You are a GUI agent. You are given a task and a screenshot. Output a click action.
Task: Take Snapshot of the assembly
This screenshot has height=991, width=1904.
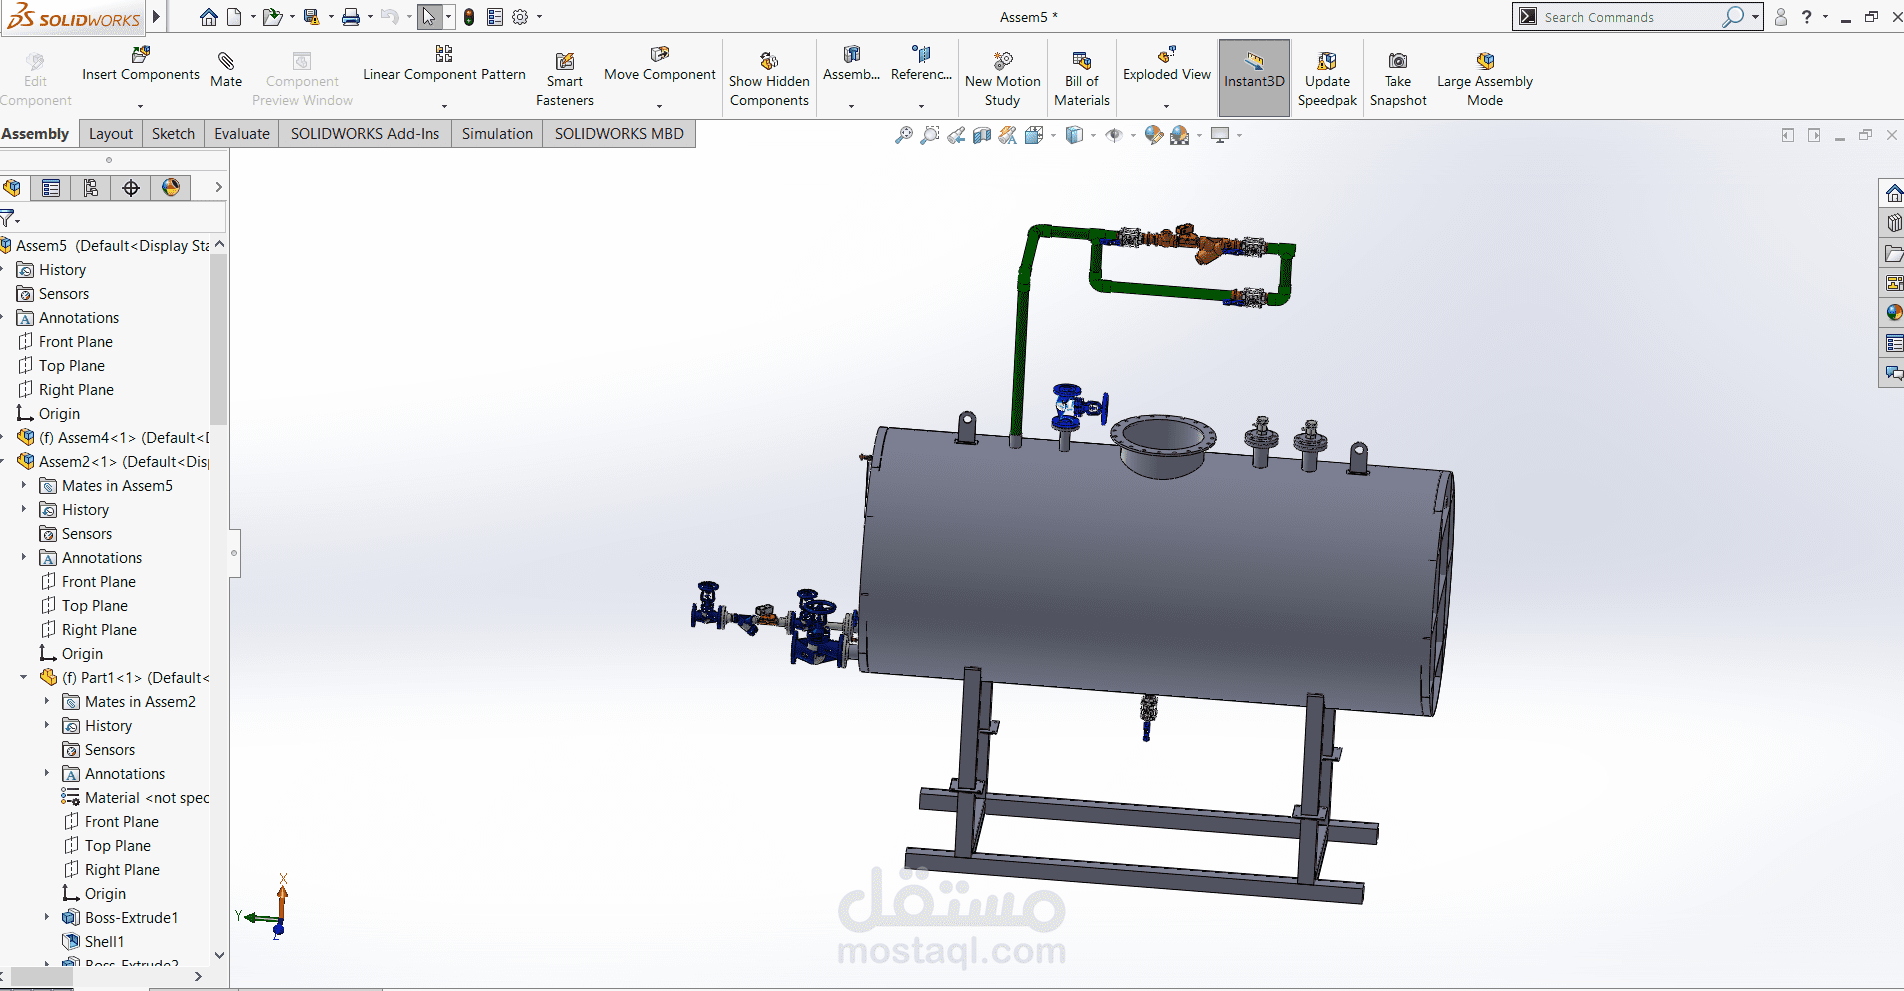1398,79
